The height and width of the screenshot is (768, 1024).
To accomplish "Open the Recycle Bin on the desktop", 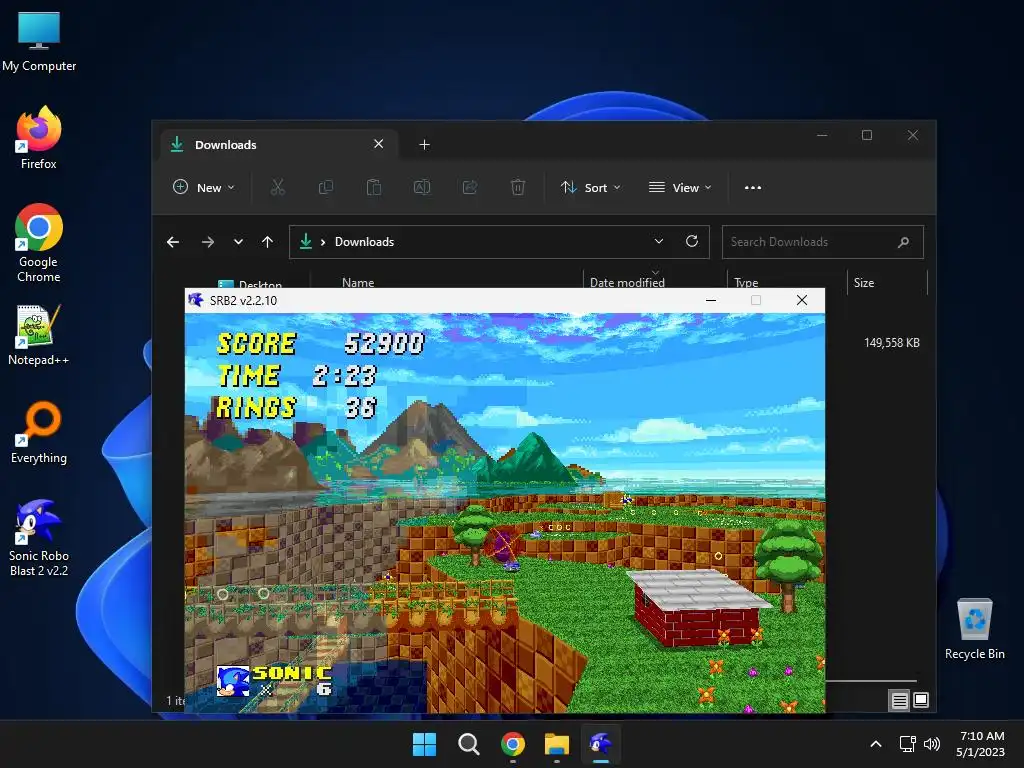I will [x=974, y=629].
